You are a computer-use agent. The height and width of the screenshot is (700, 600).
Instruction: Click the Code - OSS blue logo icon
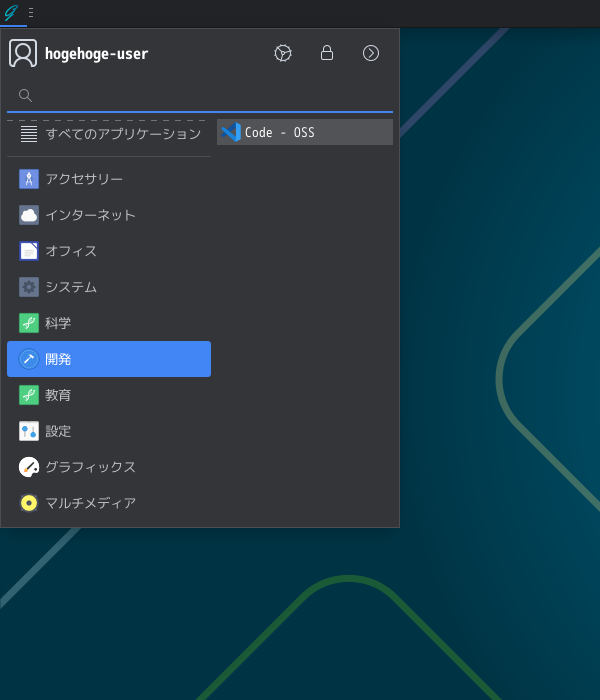click(x=231, y=132)
